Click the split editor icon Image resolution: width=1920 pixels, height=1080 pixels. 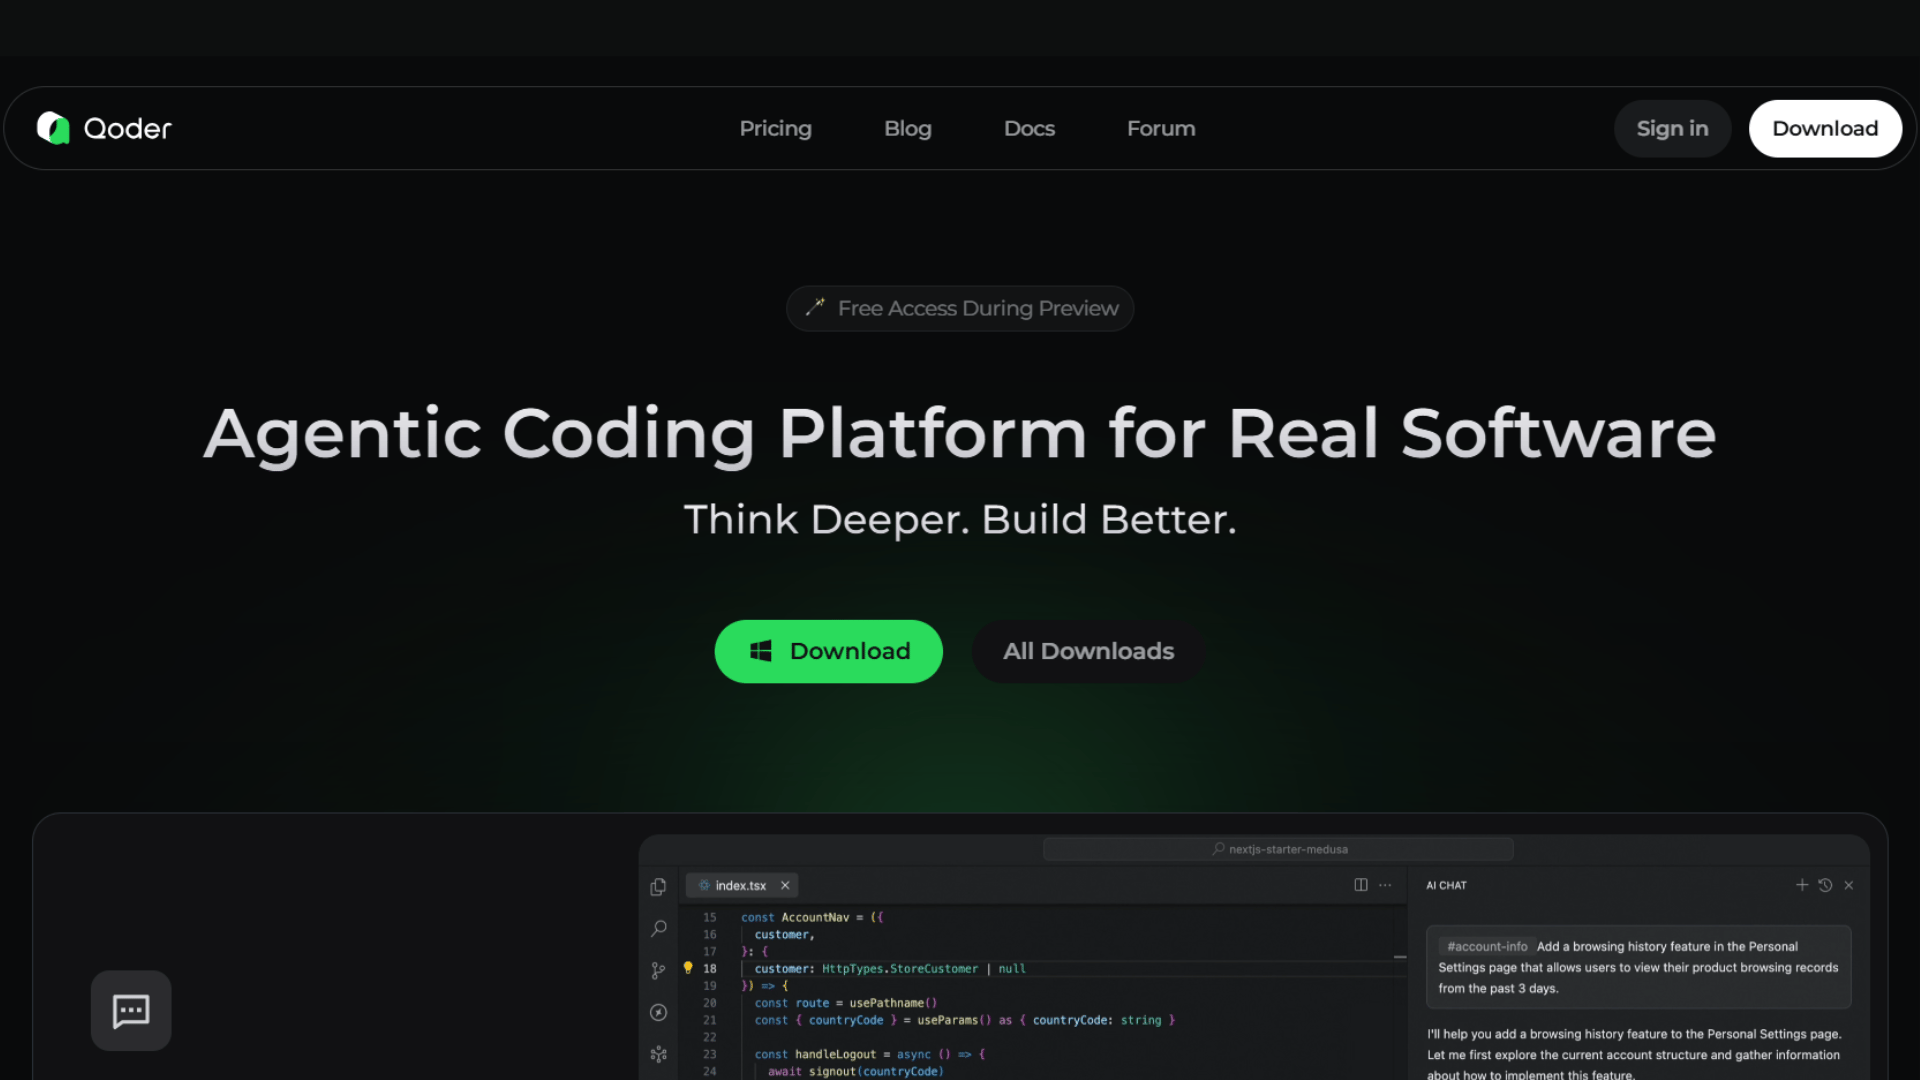[x=1361, y=885]
